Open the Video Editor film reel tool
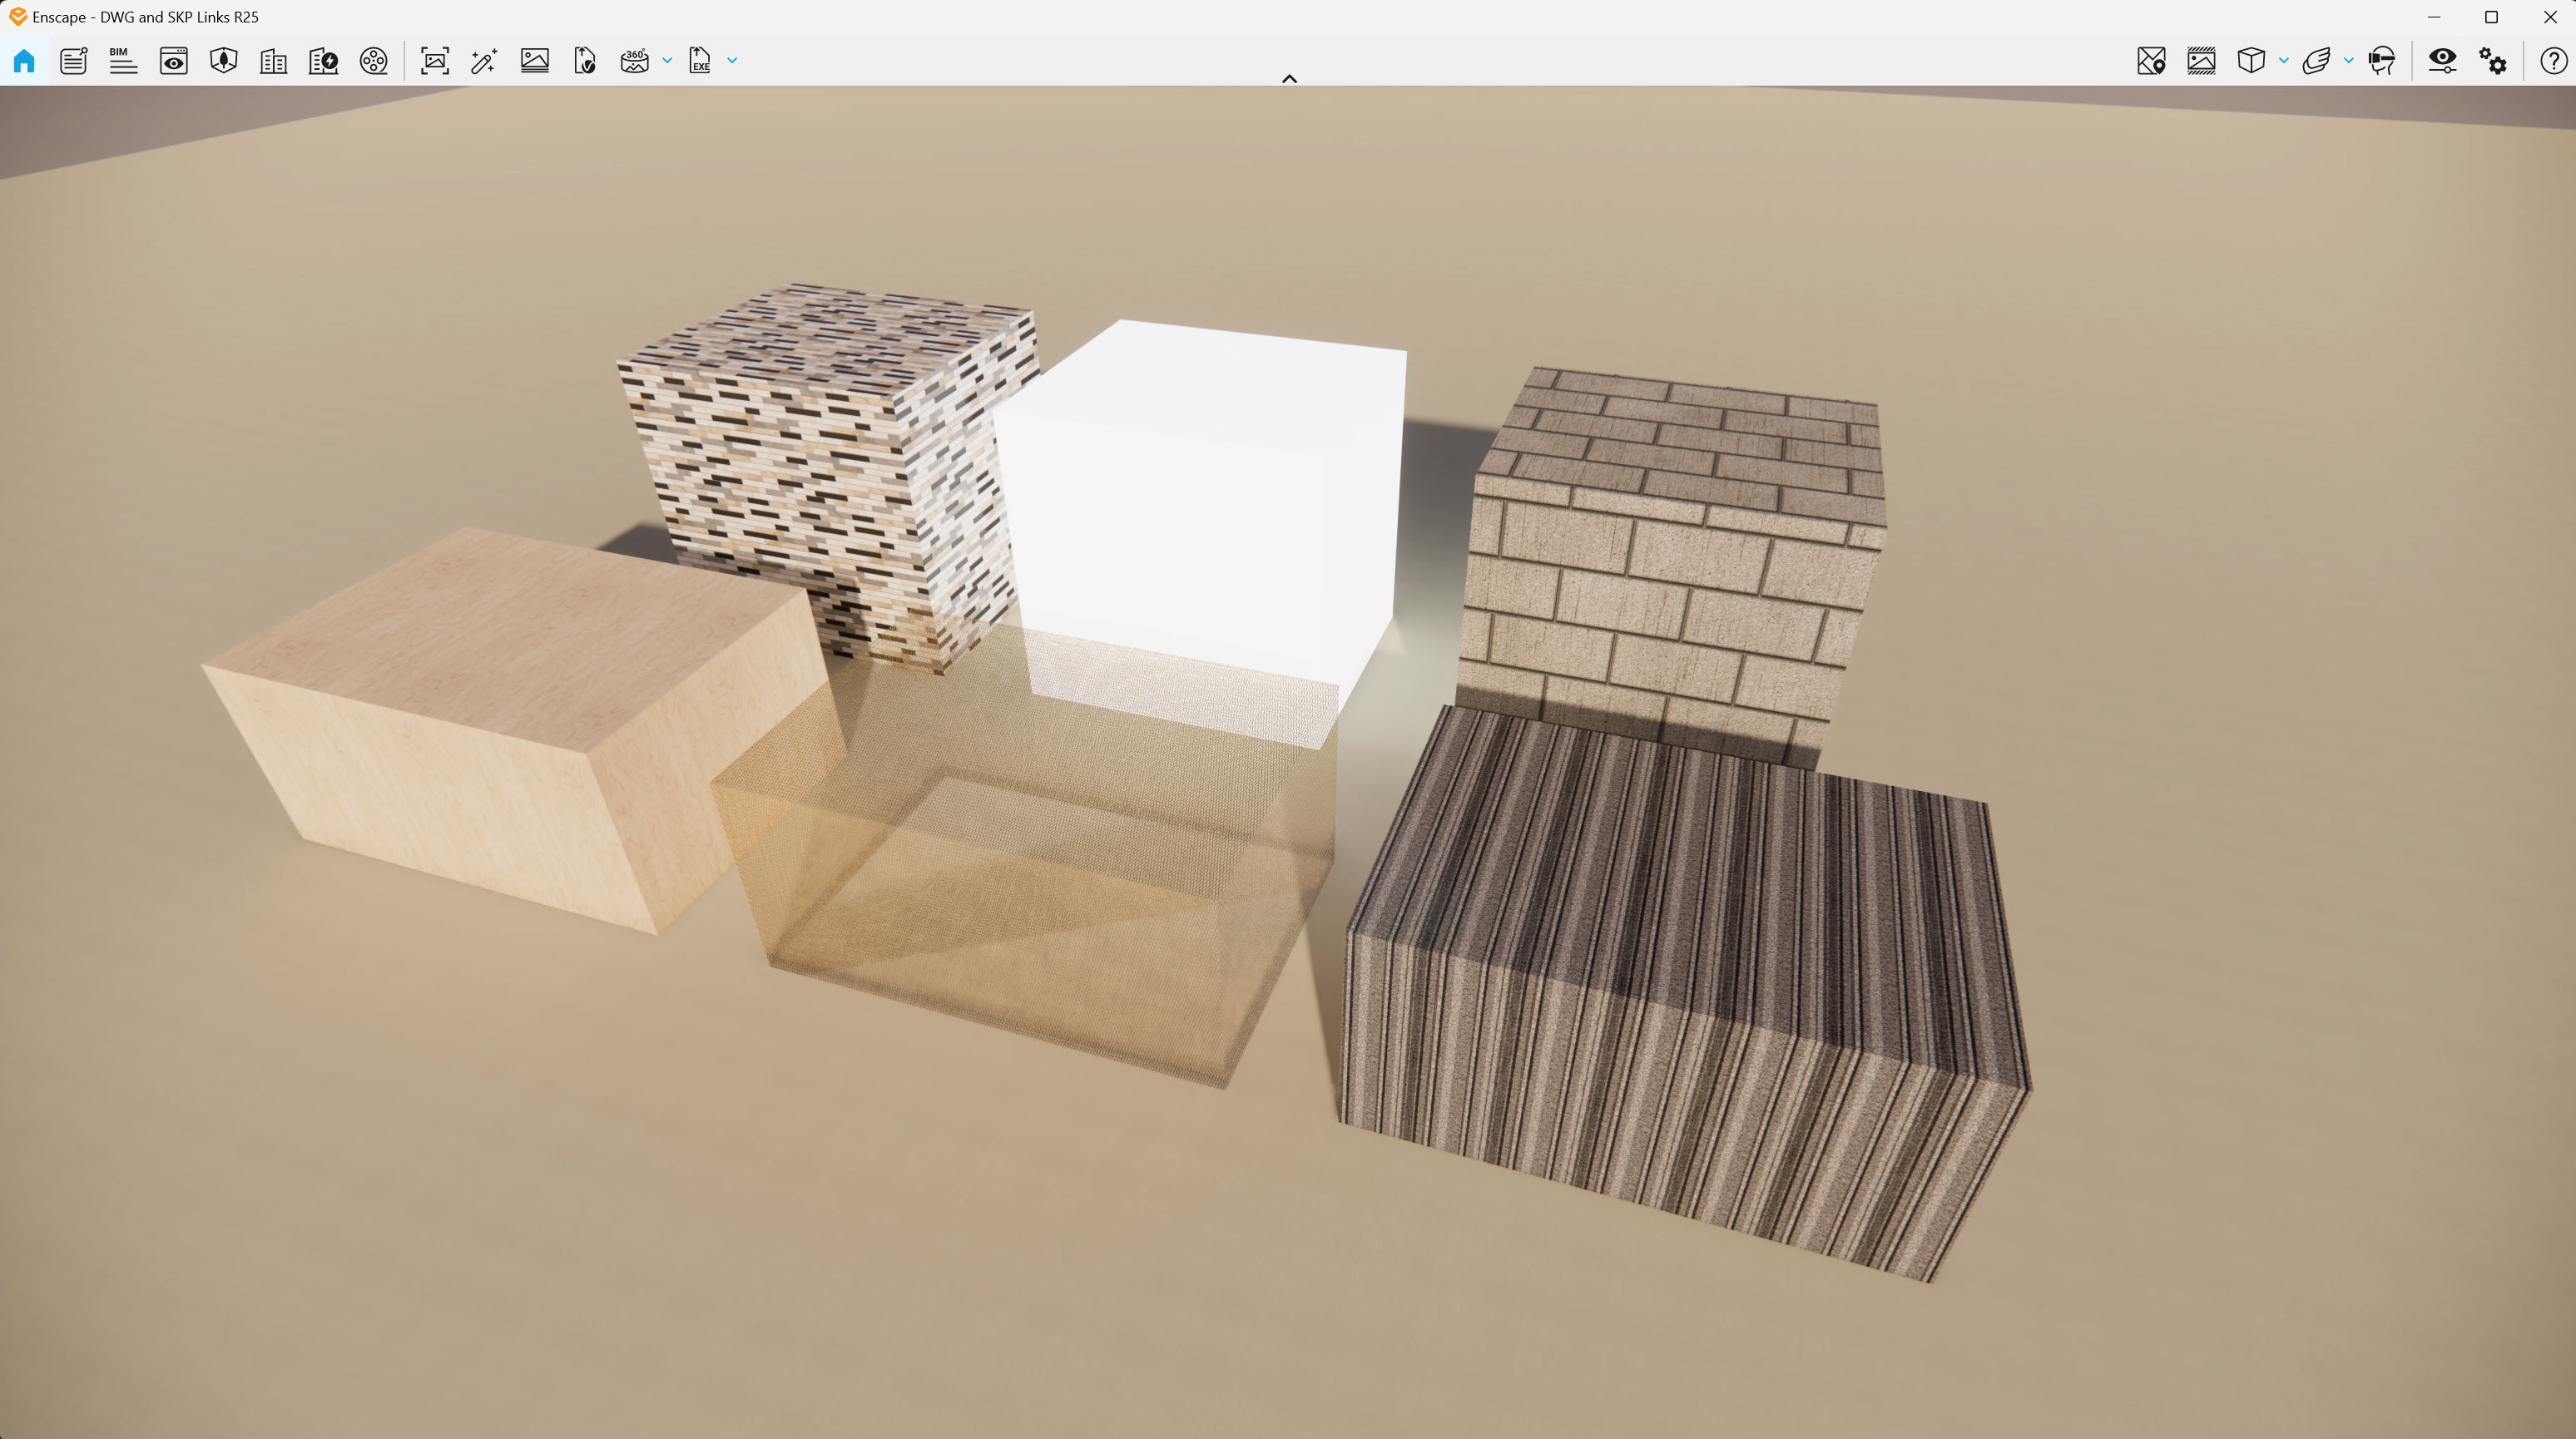 pos(373,61)
